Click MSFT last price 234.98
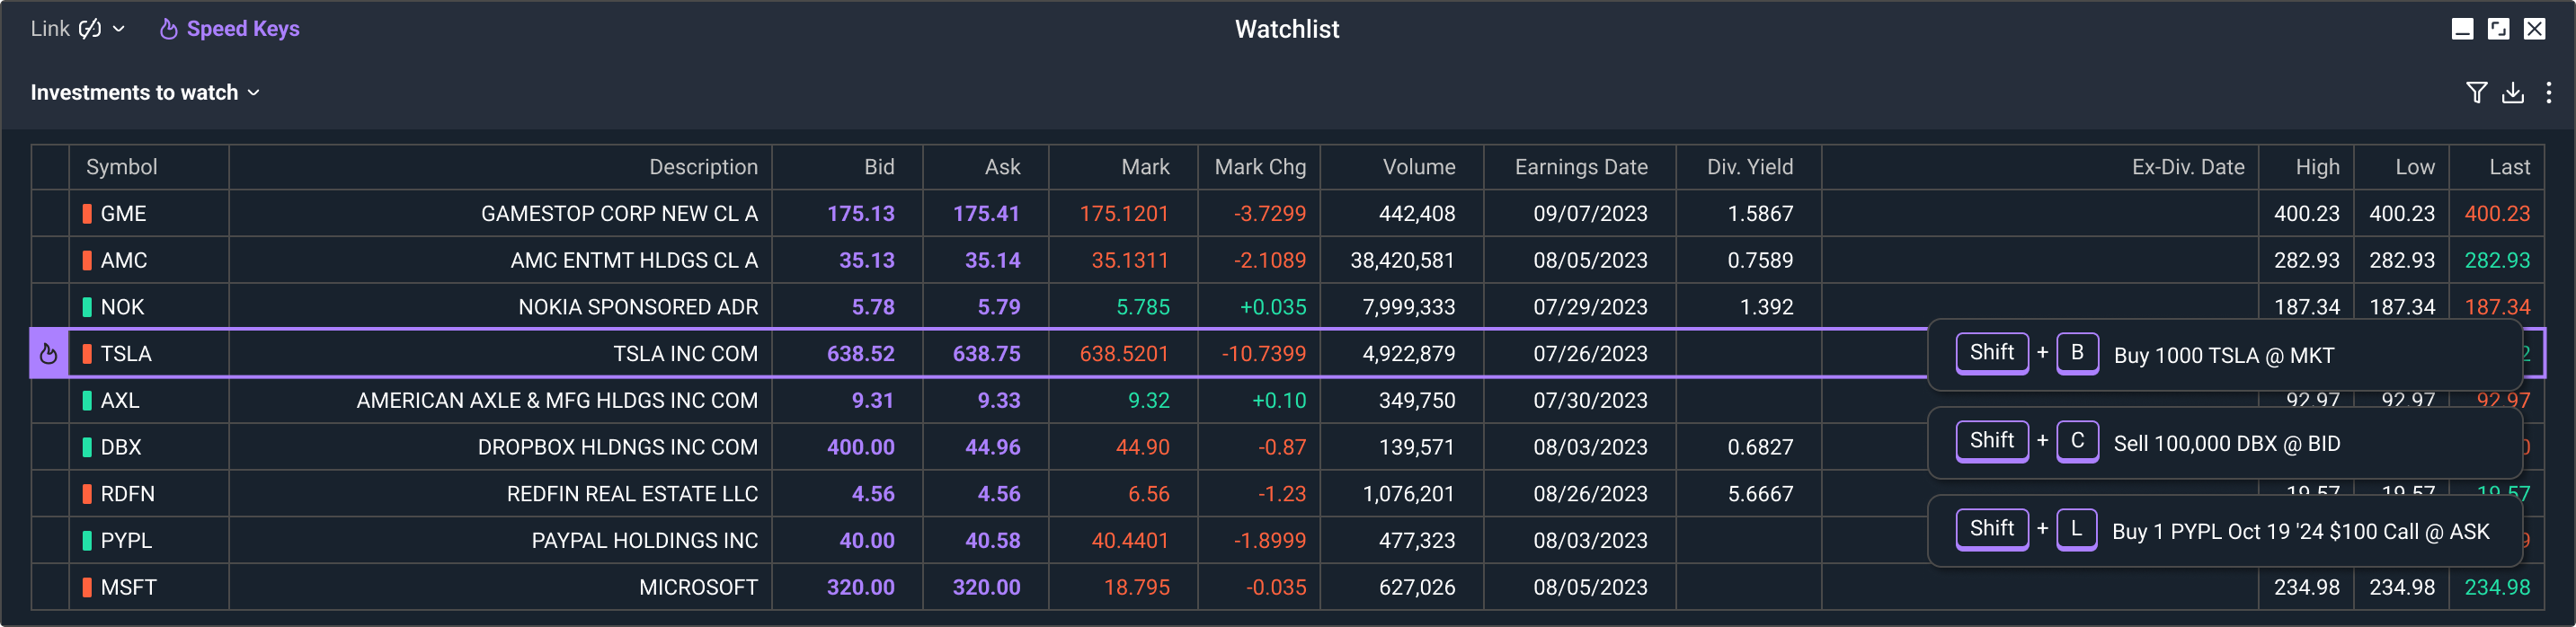 coord(2497,587)
